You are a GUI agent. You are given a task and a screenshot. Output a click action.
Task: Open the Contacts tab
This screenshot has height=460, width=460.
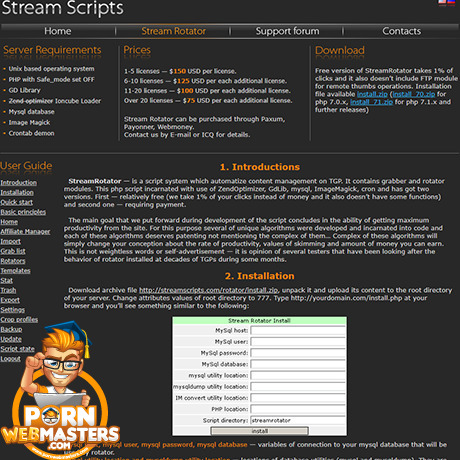(401, 31)
